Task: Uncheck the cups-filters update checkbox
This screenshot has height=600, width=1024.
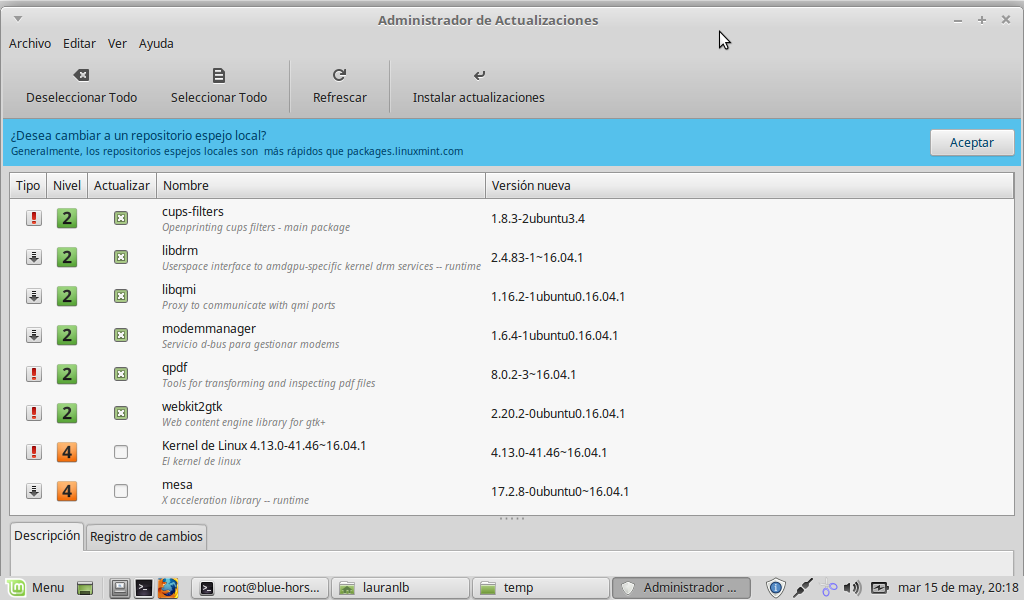Action: [121, 218]
